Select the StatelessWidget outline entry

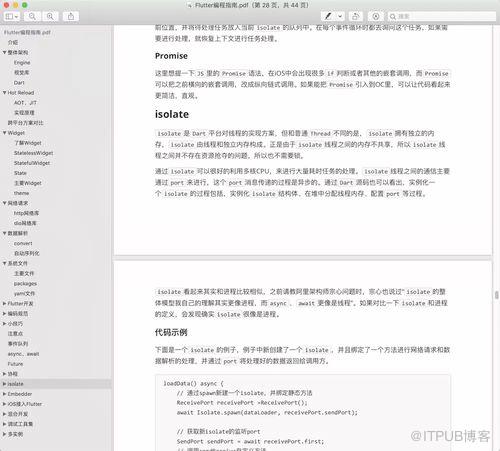point(33,153)
